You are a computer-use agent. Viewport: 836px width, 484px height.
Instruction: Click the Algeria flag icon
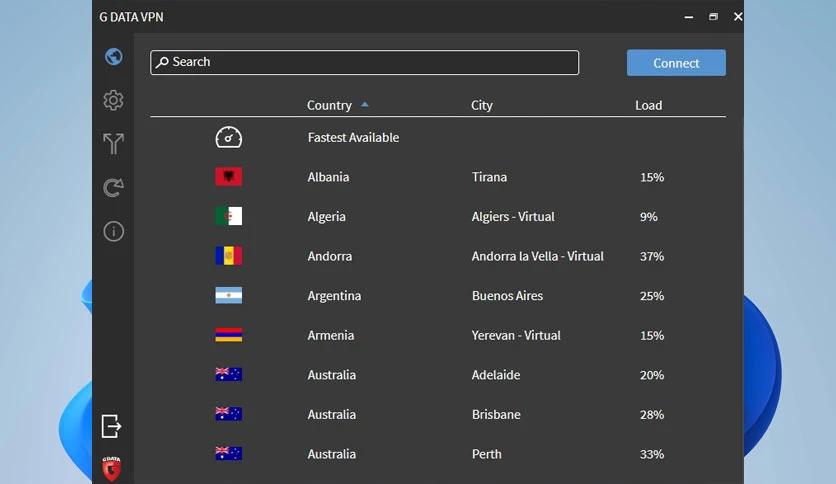pos(229,216)
